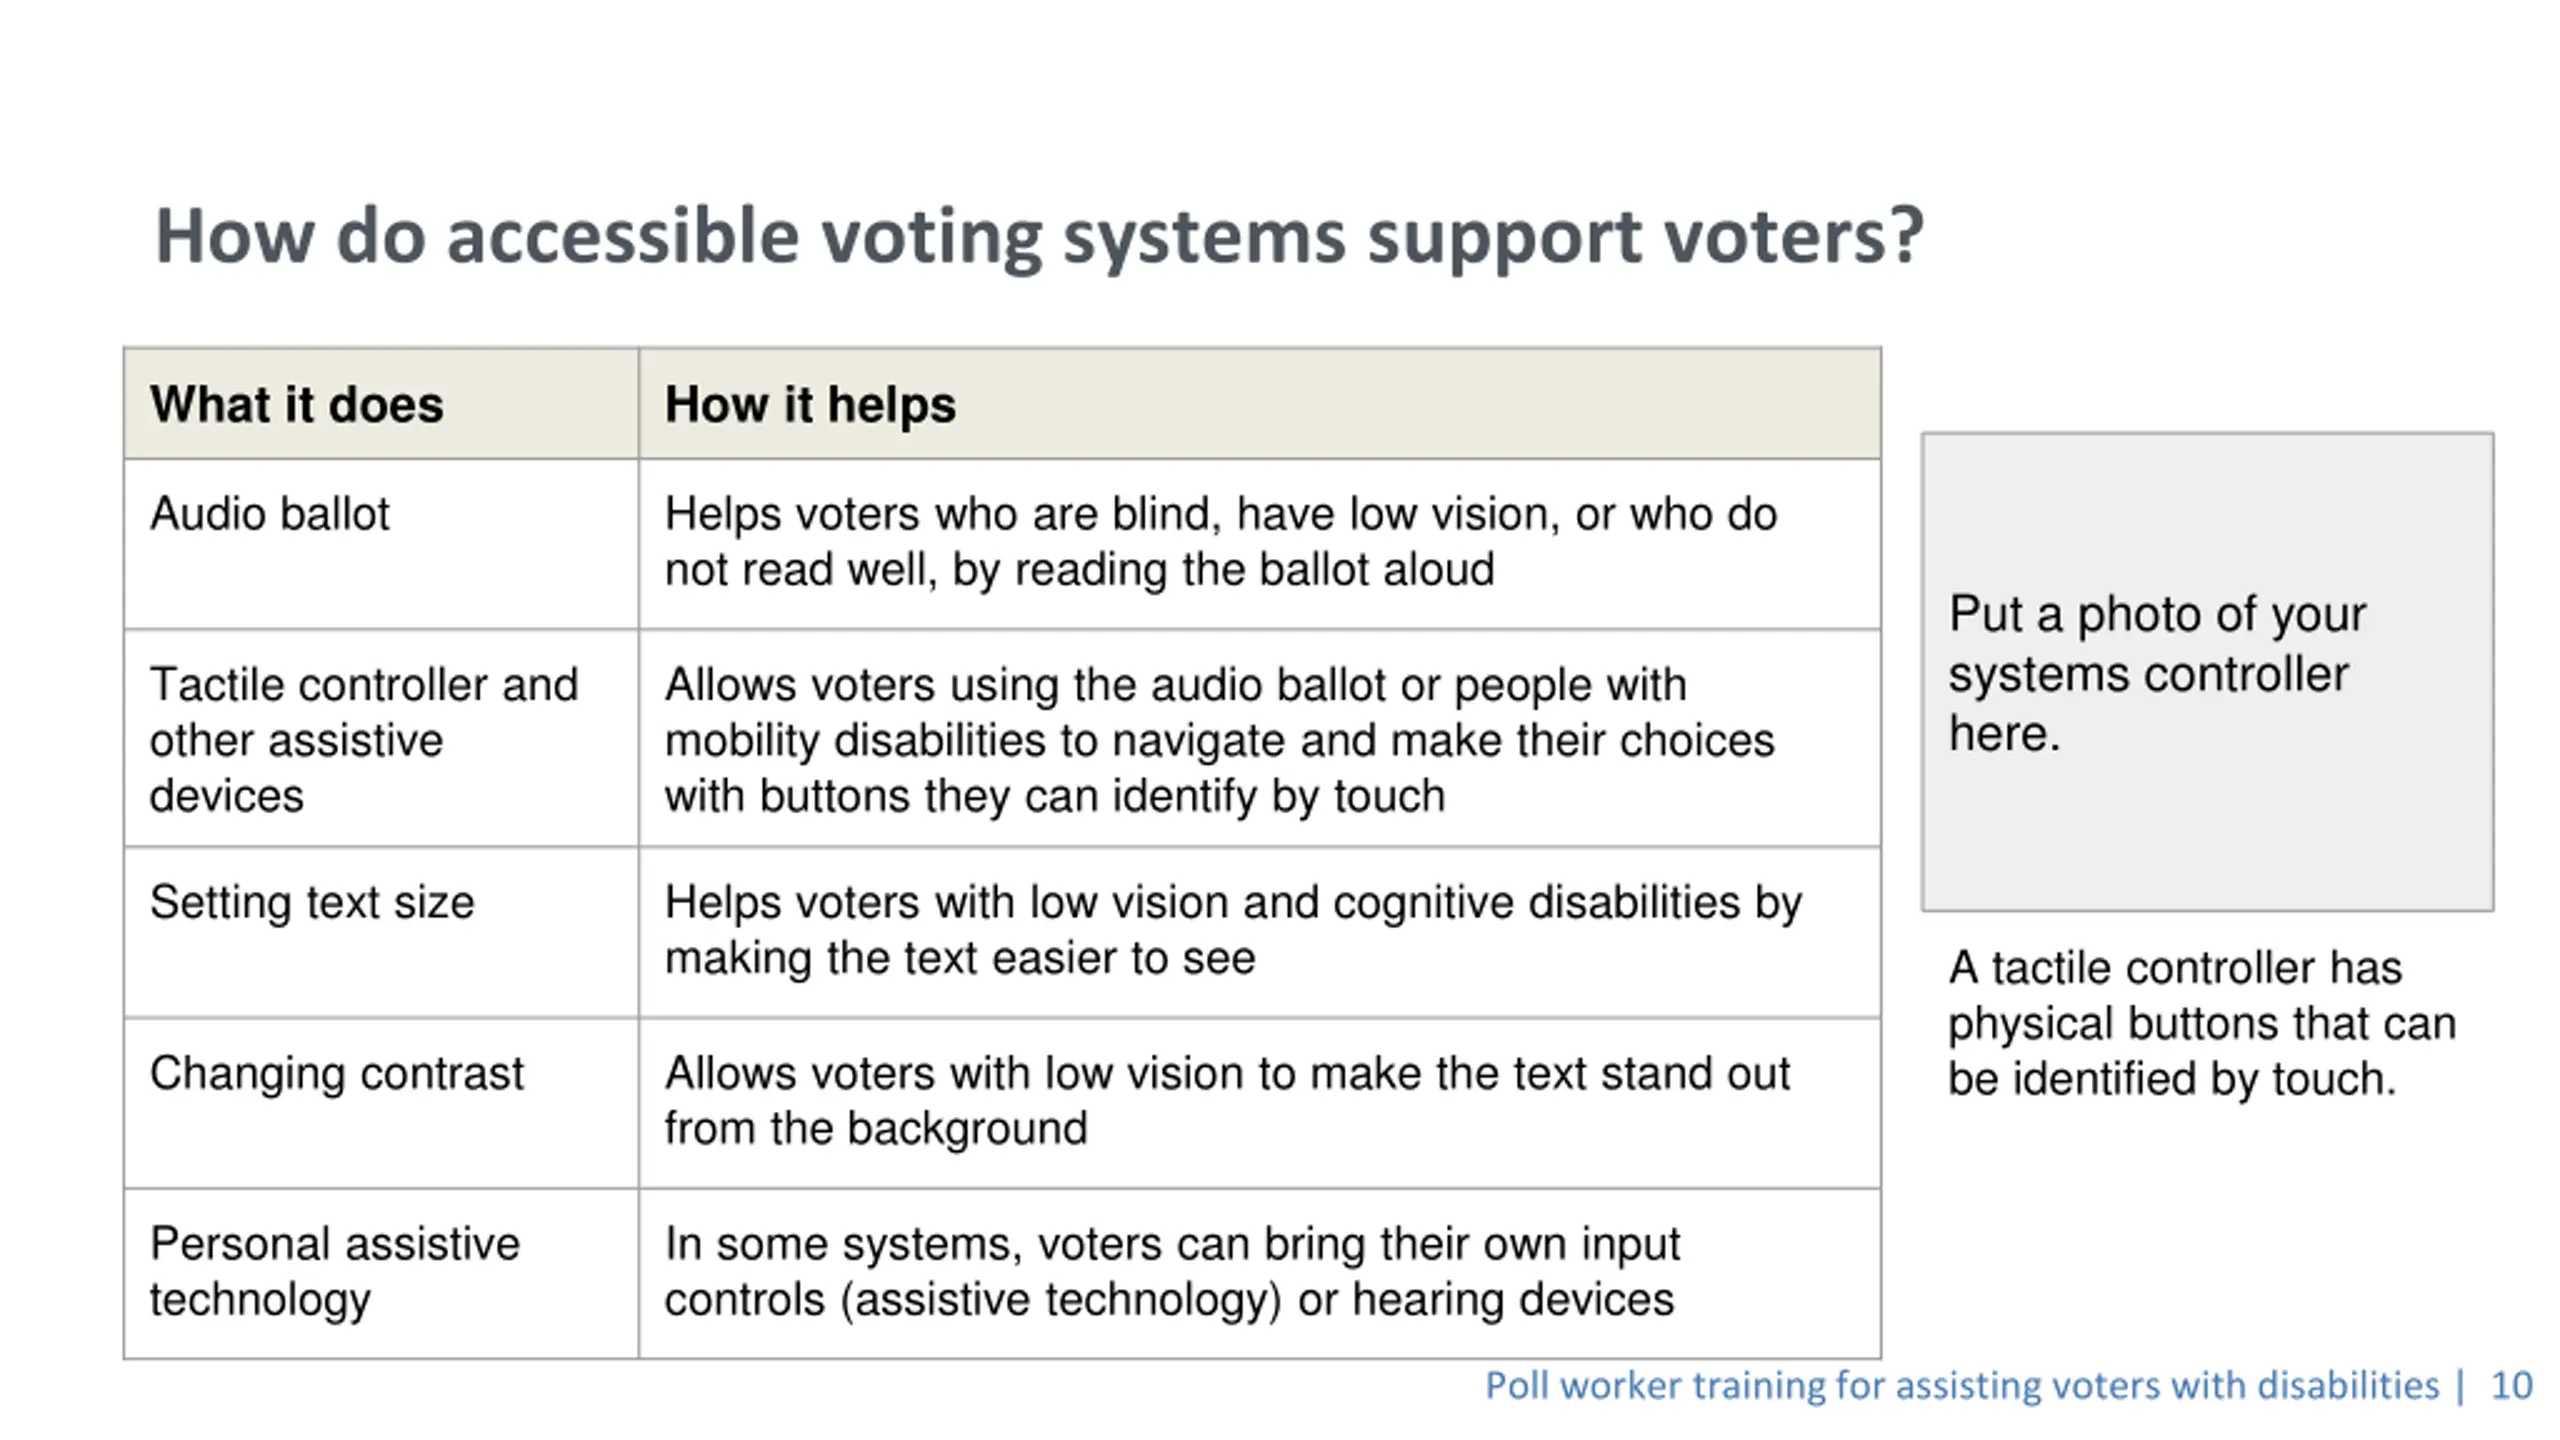Click the cell about text standing out from background
This screenshot has width=2560, height=1440.
tap(1260, 1104)
